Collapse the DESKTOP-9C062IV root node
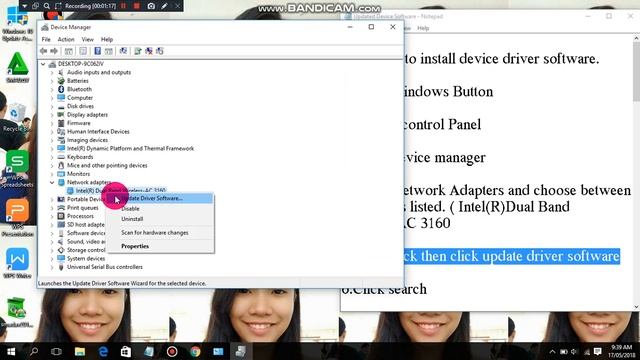The height and width of the screenshot is (360, 640). pyautogui.click(x=43, y=64)
